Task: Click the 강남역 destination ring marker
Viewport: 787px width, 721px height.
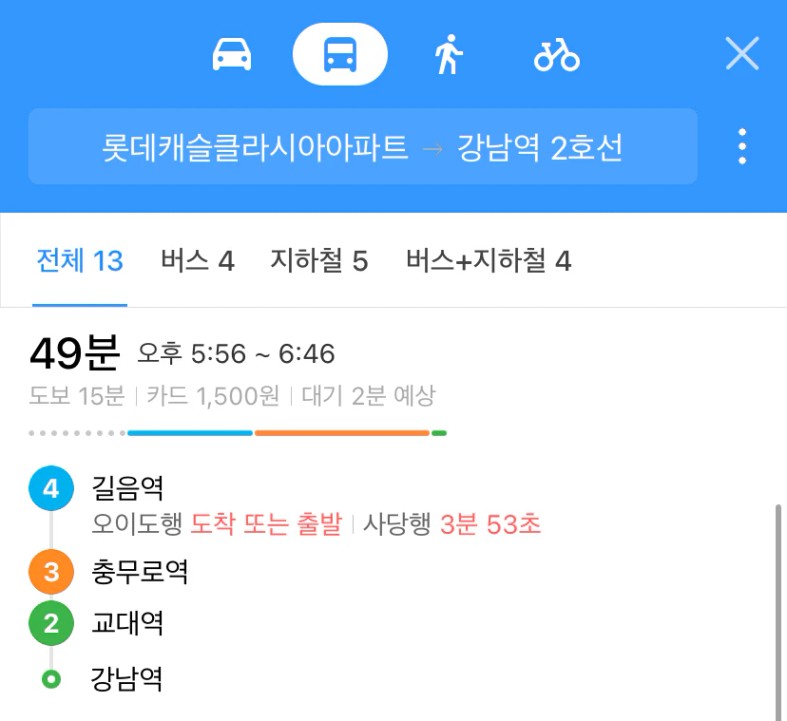Action: (51, 679)
